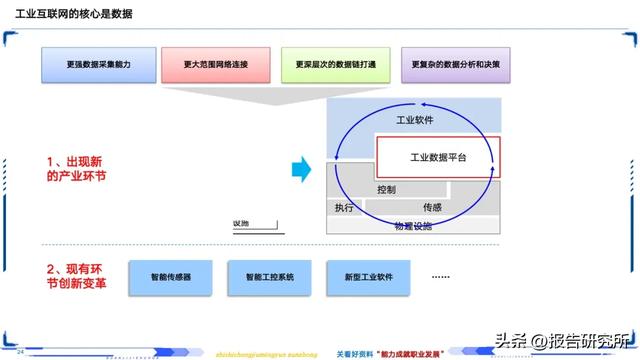Click the 工业软件 label
The image size is (640, 360).
(415, 120)
